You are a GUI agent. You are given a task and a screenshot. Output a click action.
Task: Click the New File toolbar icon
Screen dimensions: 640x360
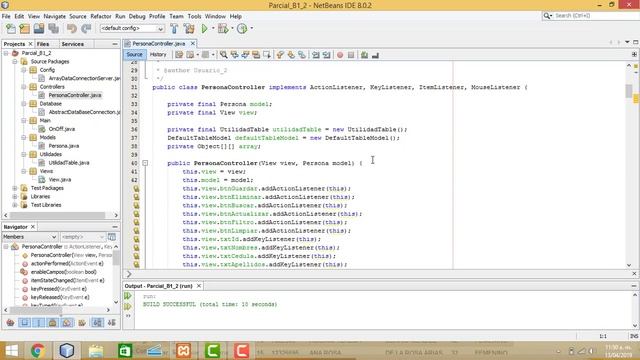[x=11, y=29]
